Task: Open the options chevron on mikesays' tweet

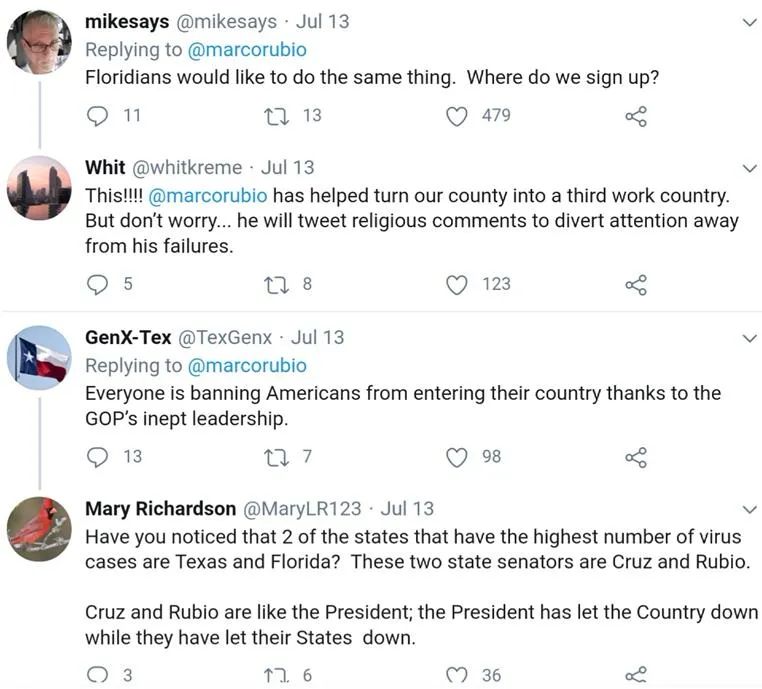Action: [x=749, y=22]
